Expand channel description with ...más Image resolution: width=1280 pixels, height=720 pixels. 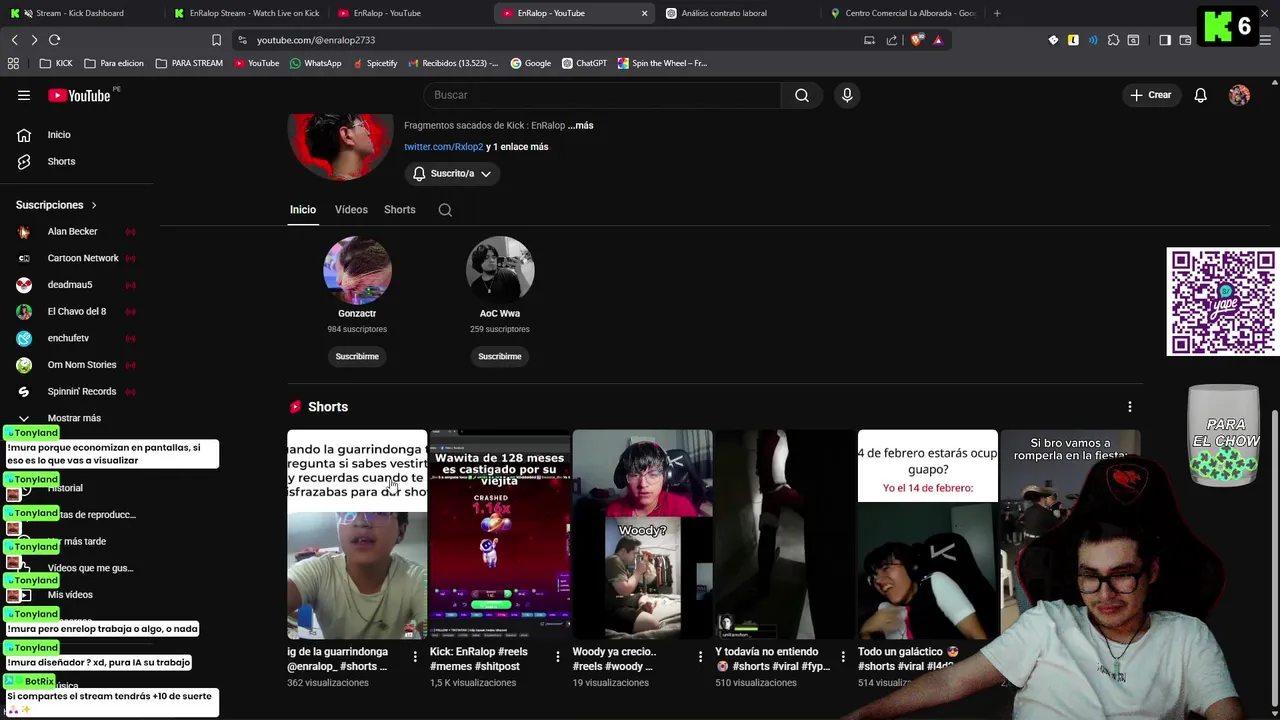pyautogui.click(x=580, y=125)
